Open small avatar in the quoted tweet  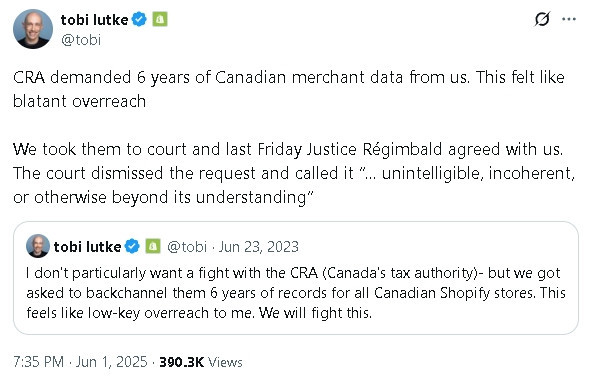click(x=38, y=246)
